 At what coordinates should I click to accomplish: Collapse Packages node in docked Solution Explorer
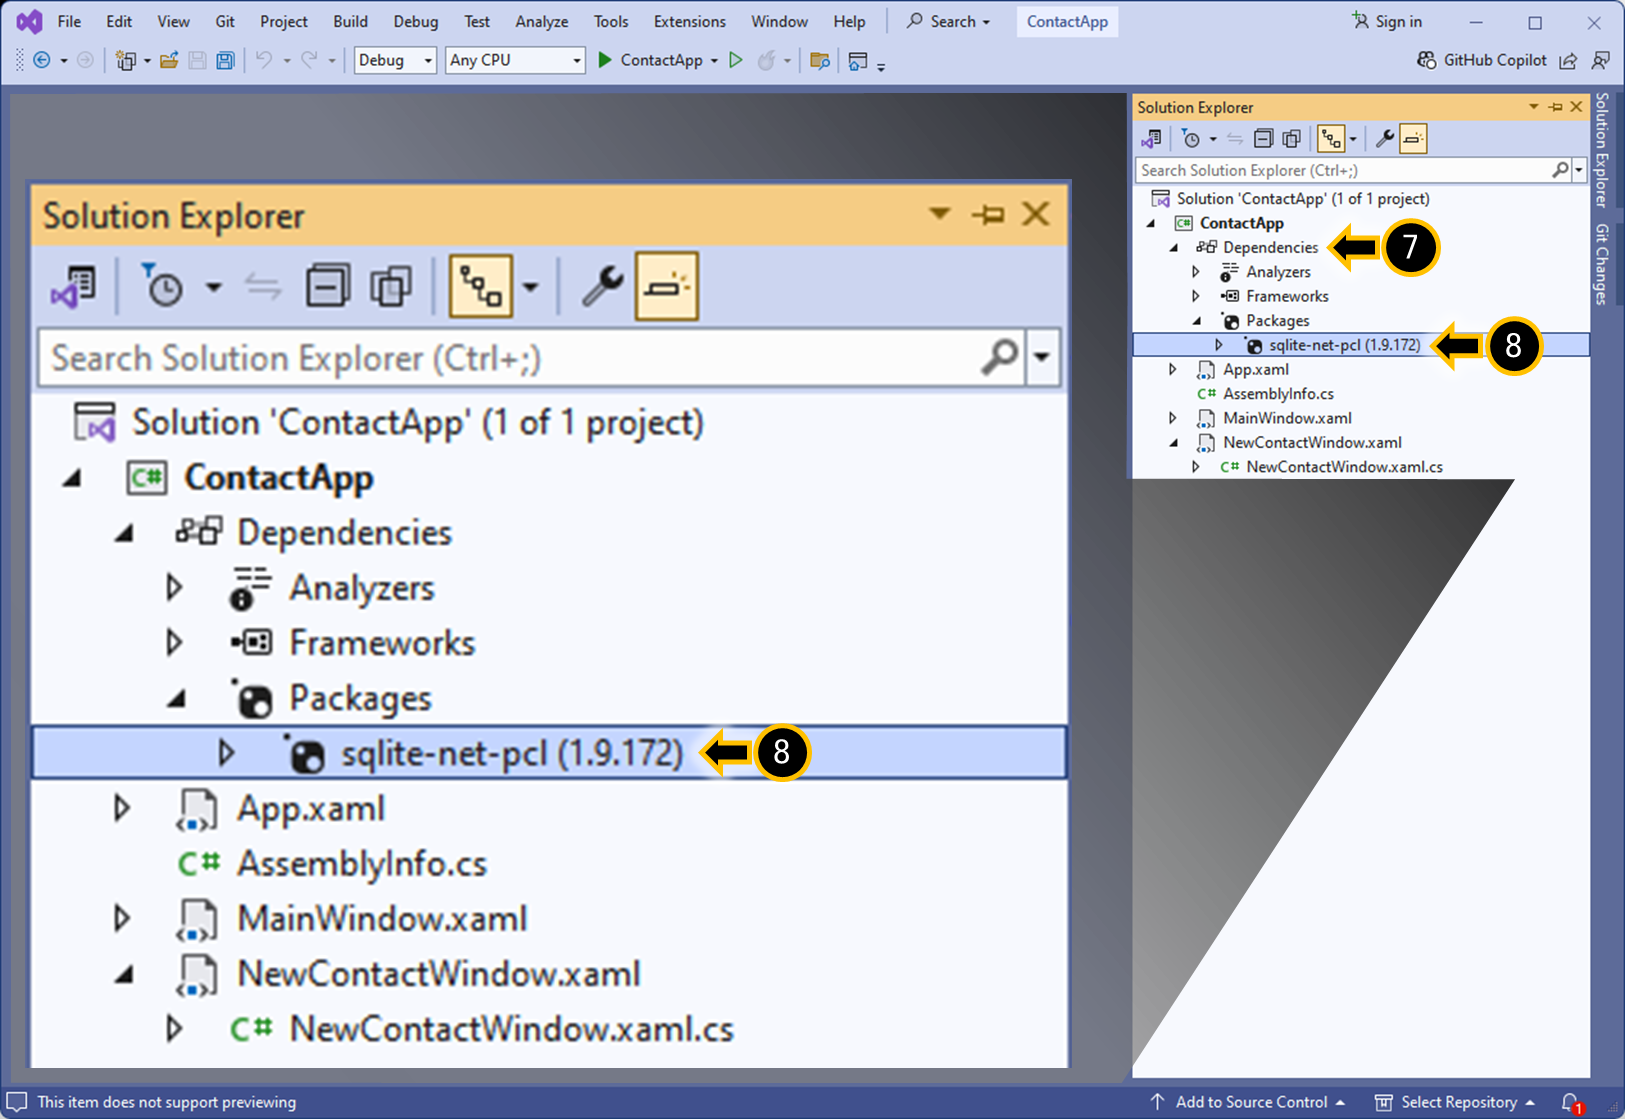[x=1197, y=321]
